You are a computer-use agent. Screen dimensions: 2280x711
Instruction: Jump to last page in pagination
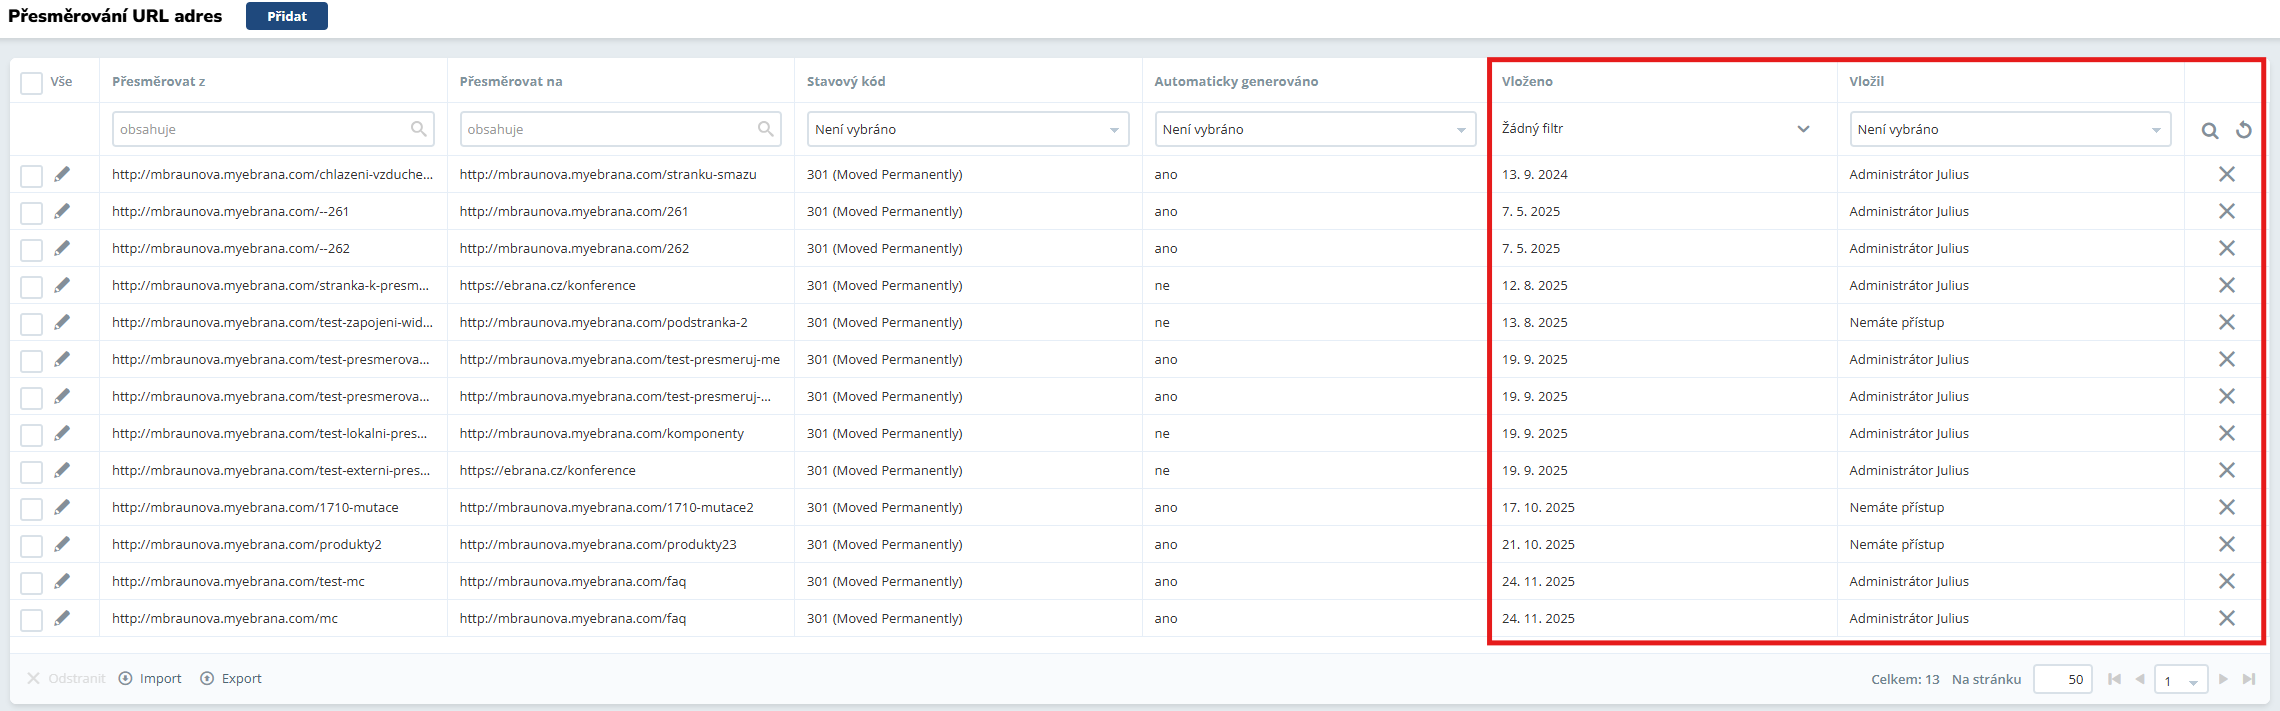click(2249, 679)
